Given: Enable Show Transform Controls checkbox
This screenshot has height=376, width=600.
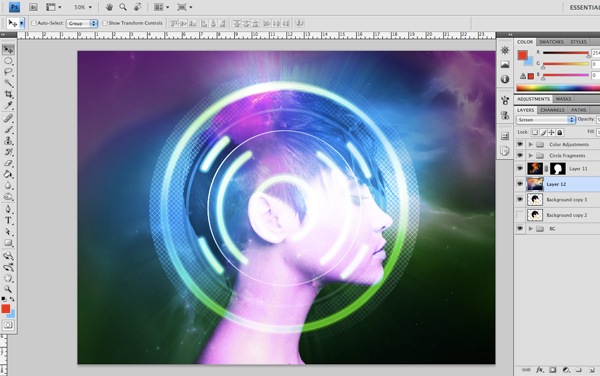Looking at the screenshot, I should (105, 23).
